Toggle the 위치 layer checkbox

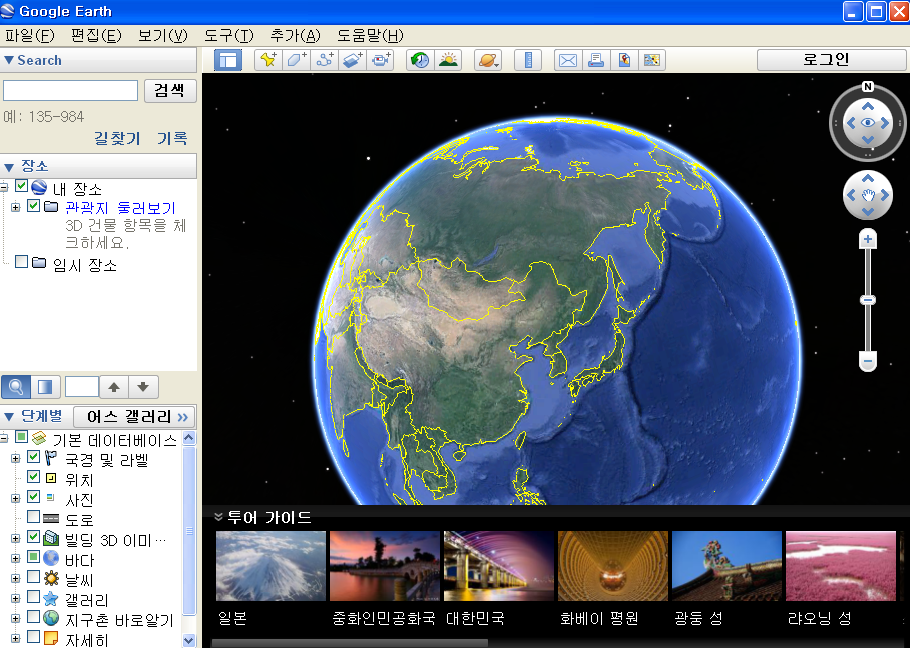click(x=34, y=477)
